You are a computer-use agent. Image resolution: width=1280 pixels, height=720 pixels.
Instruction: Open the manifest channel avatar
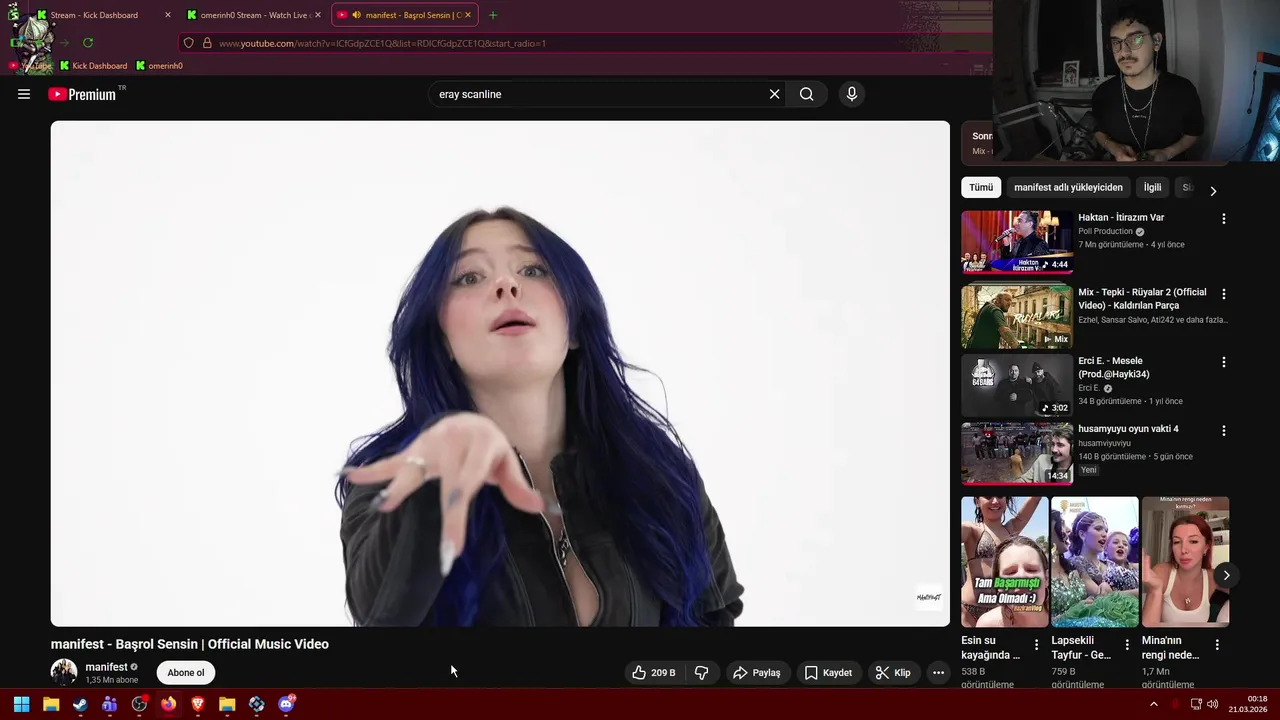coord(64,672)
